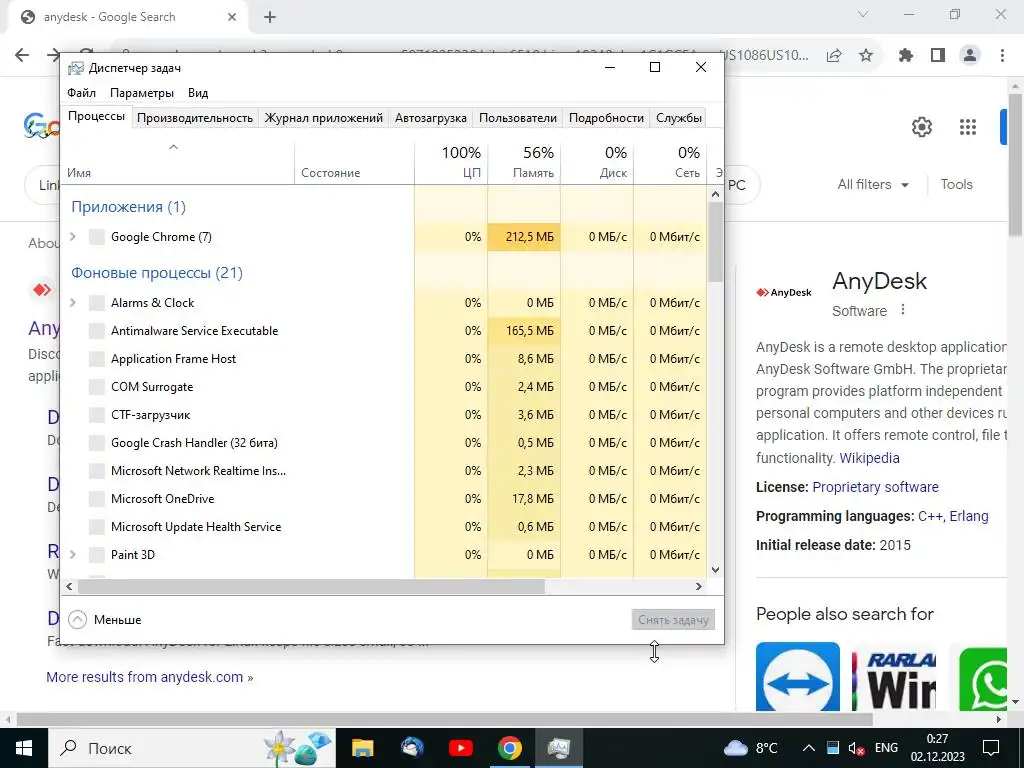The width and height of the screenshot is (1024, 768).
Task: Open the Файл menu
Action: 81,93
